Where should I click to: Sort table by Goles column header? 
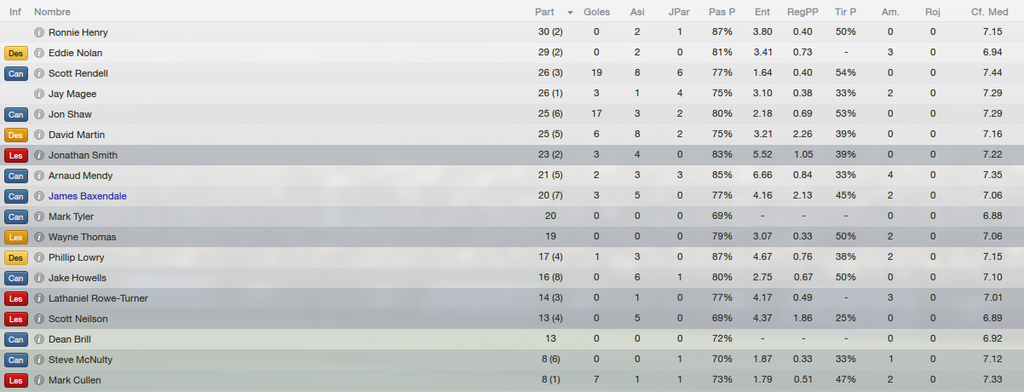(597, 12)
